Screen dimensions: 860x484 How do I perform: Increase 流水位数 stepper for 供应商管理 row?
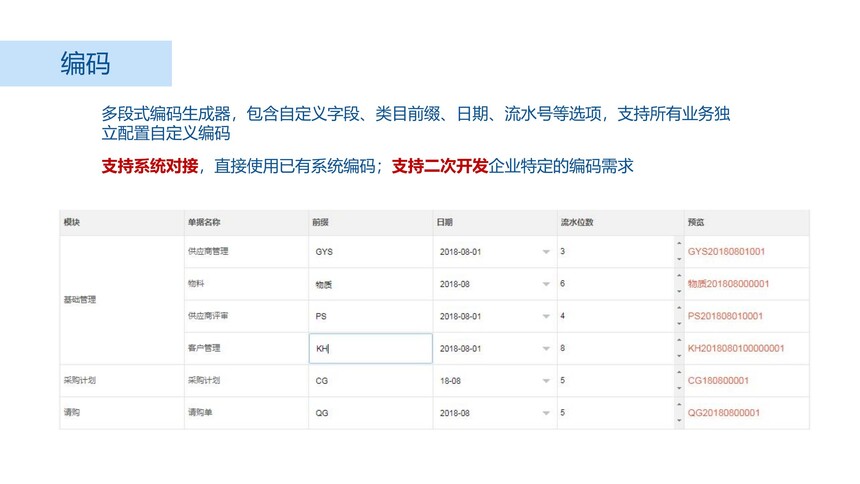[x=679, y=244]
